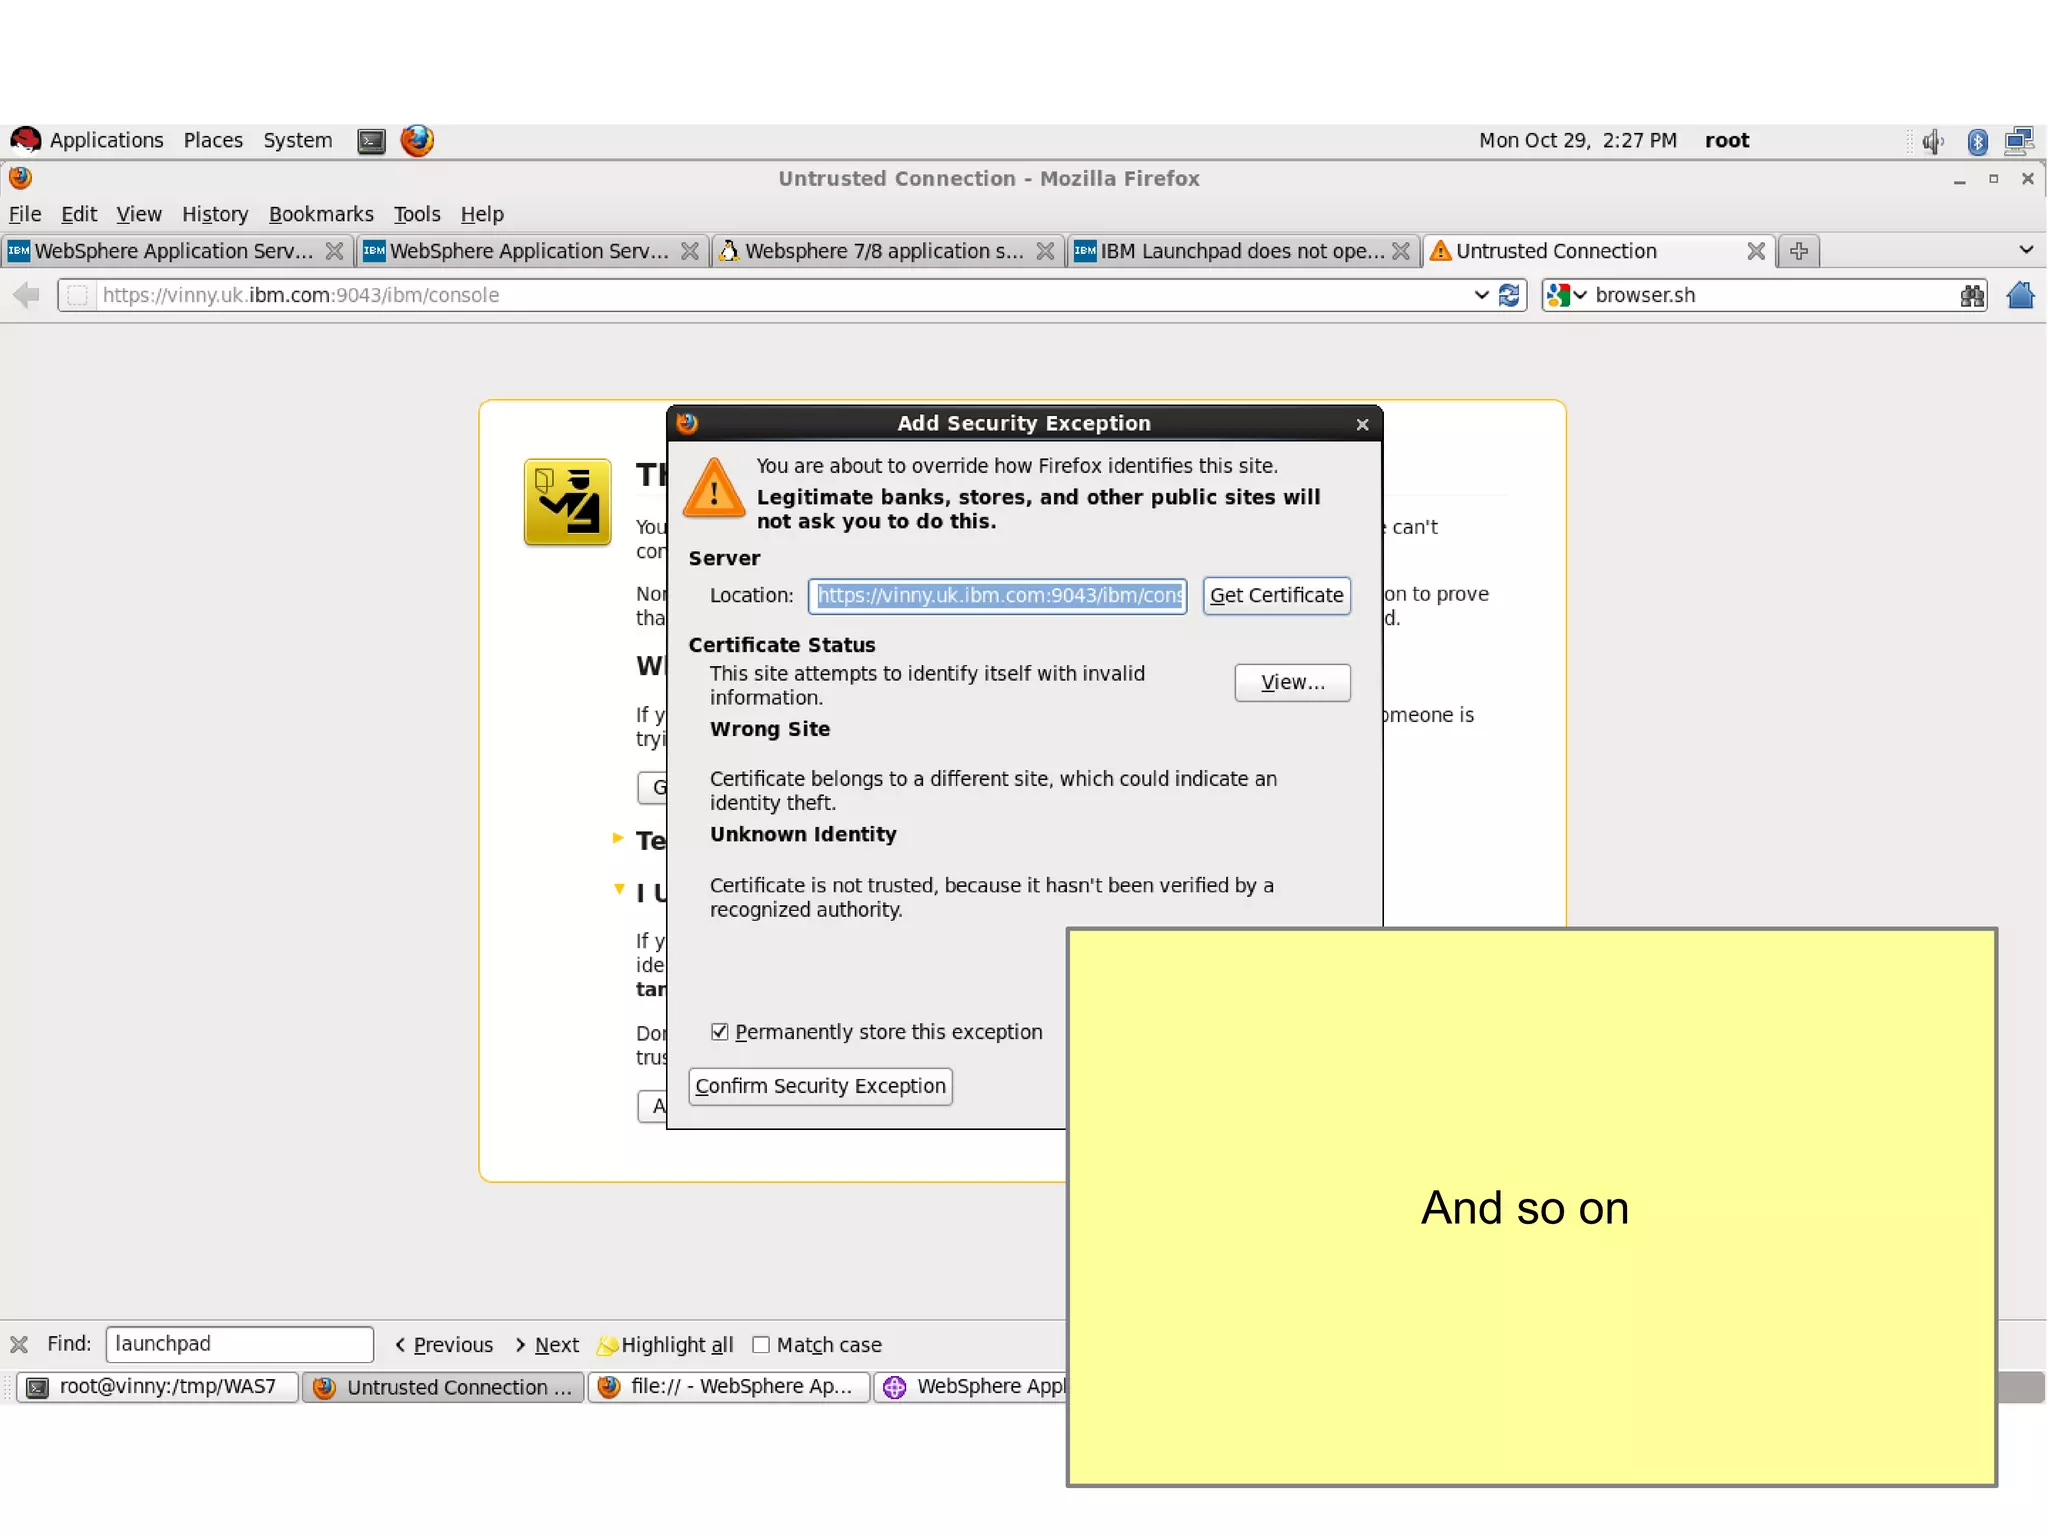The width and height of the screenshot is (2048, 1535).
Task: Click Confirm Security Exception button
Action: tap(820, 1086)
